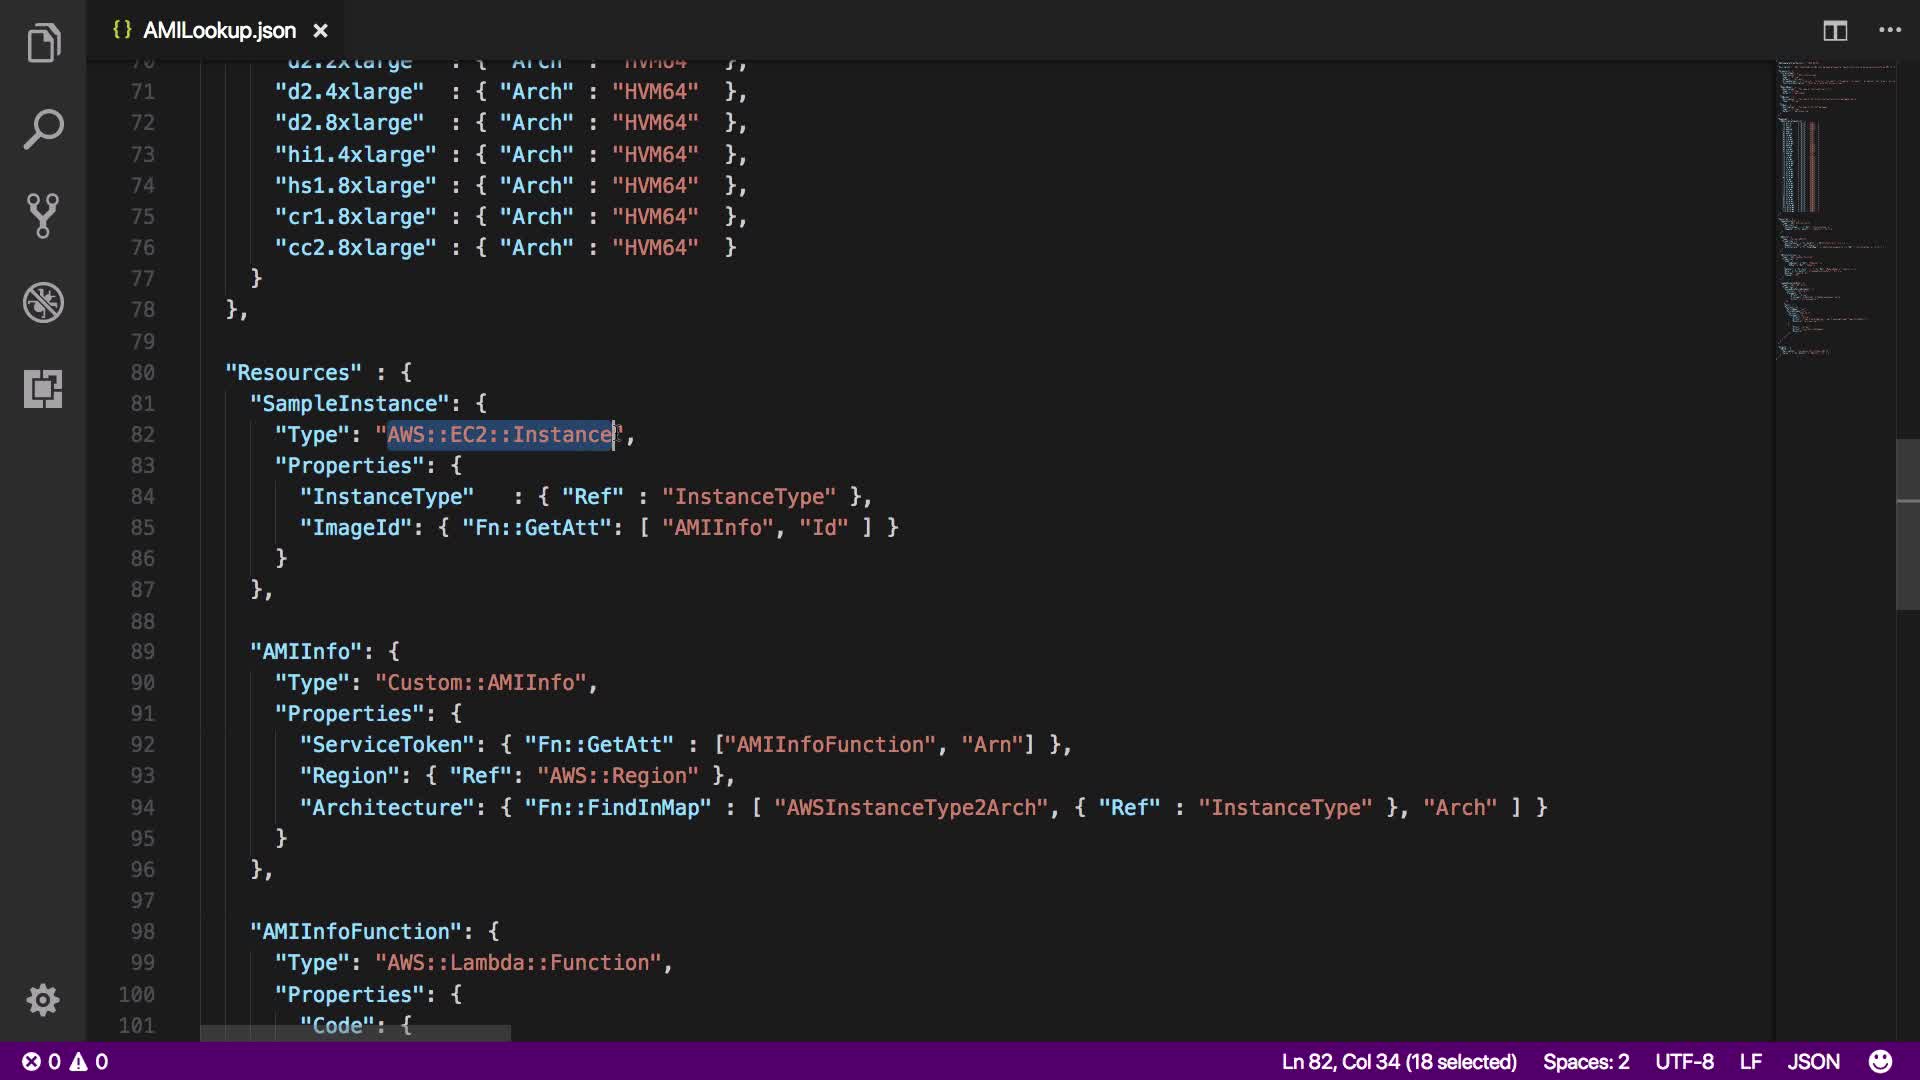
Task: Click the vertical scrollbar thumb
Action: tap(1907, 524)
